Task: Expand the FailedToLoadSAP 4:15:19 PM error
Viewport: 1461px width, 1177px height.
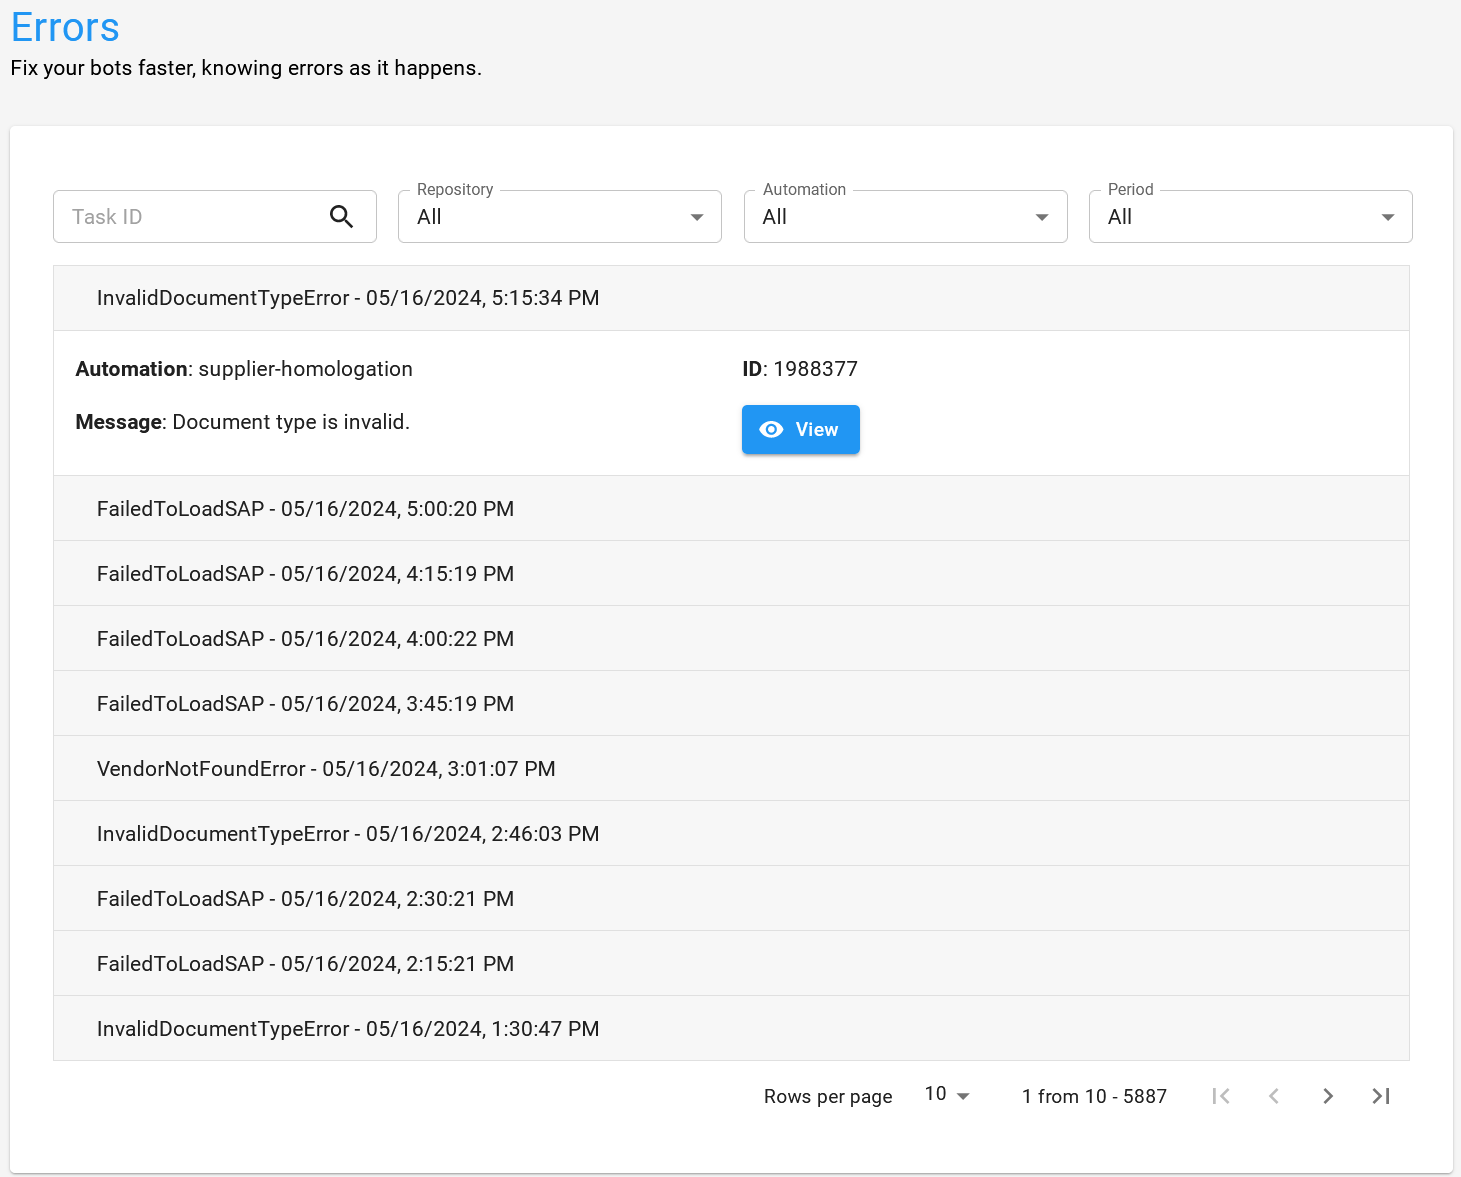Action: (x=730, y=574)
